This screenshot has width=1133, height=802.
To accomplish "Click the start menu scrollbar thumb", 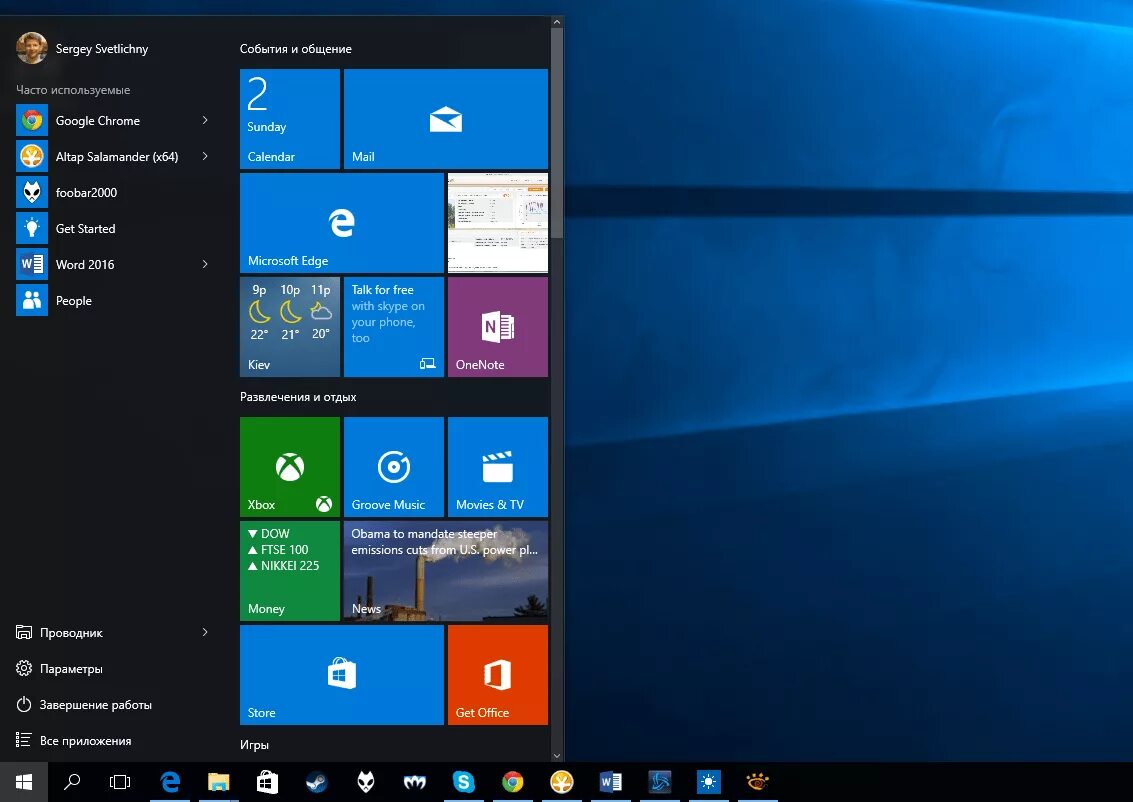I will coord(556,133).
